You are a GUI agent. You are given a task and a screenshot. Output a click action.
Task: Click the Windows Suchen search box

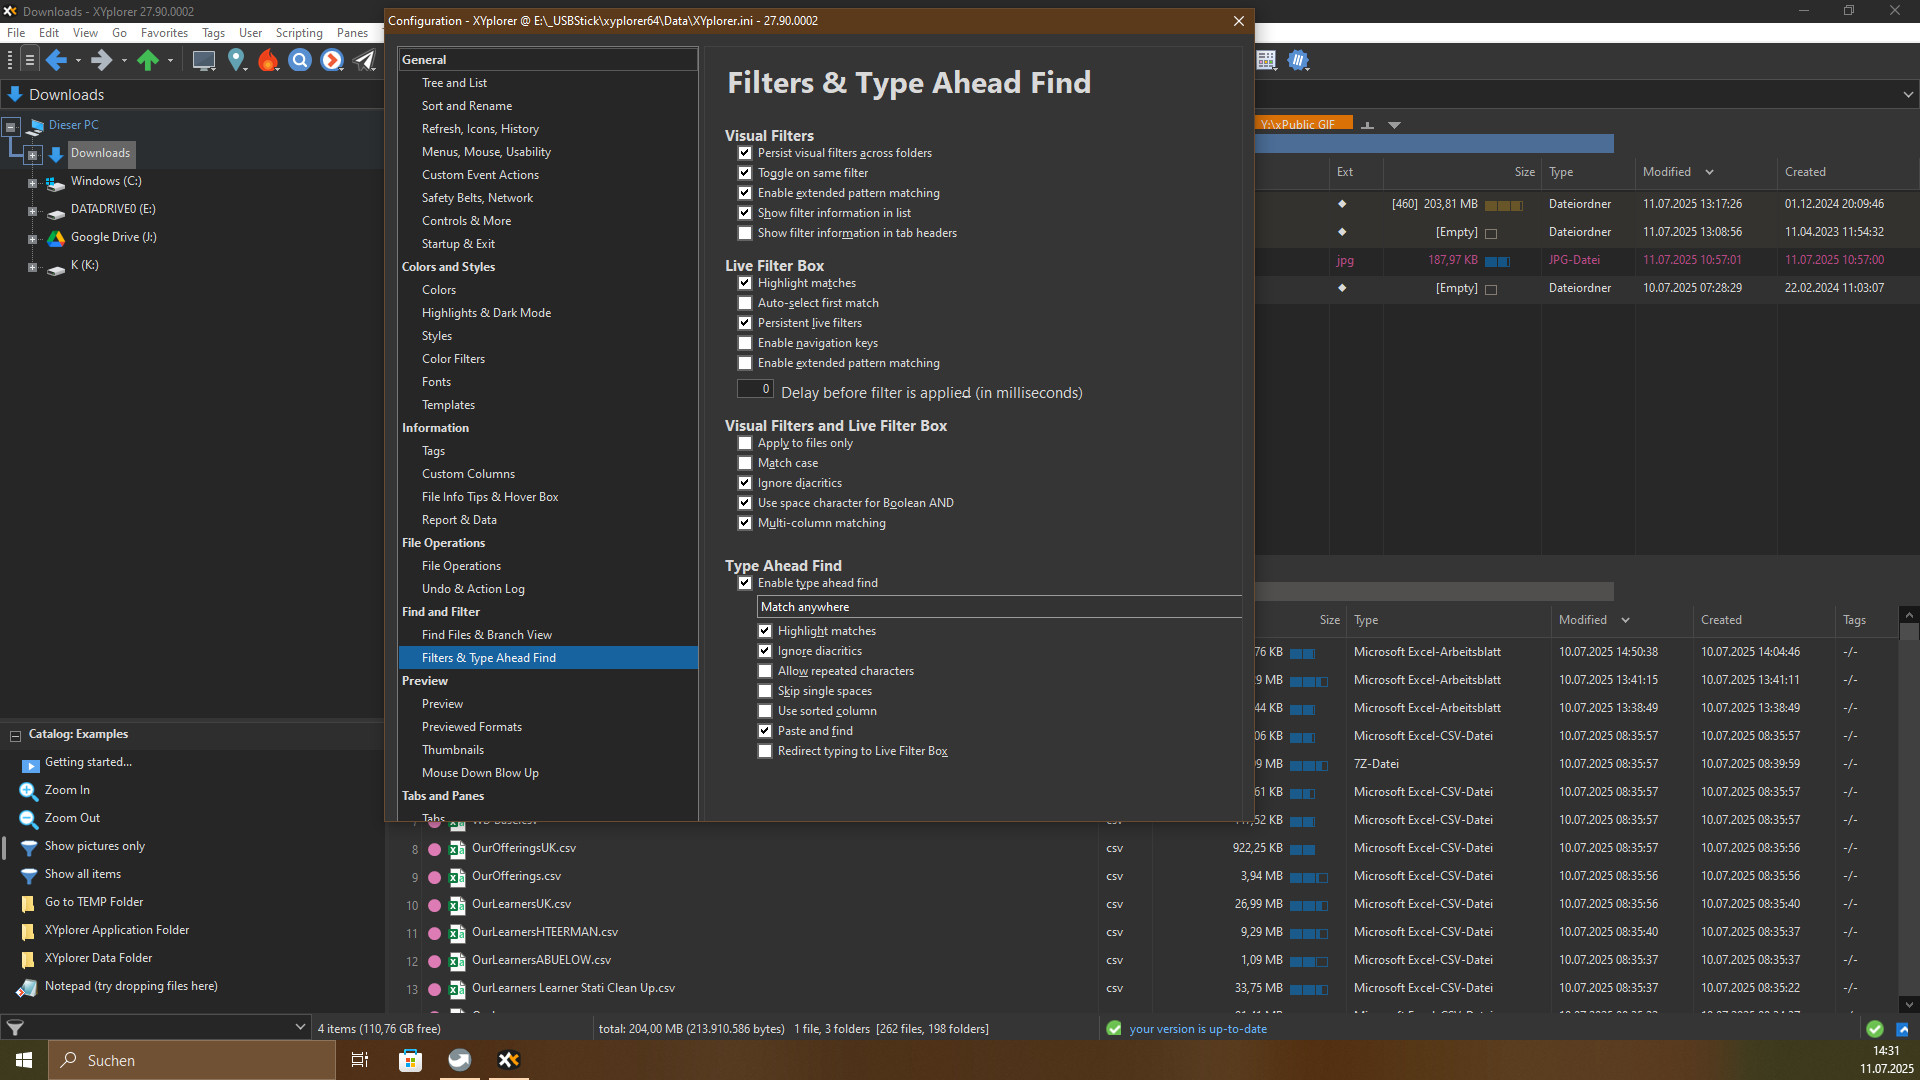coord(192,1060)
